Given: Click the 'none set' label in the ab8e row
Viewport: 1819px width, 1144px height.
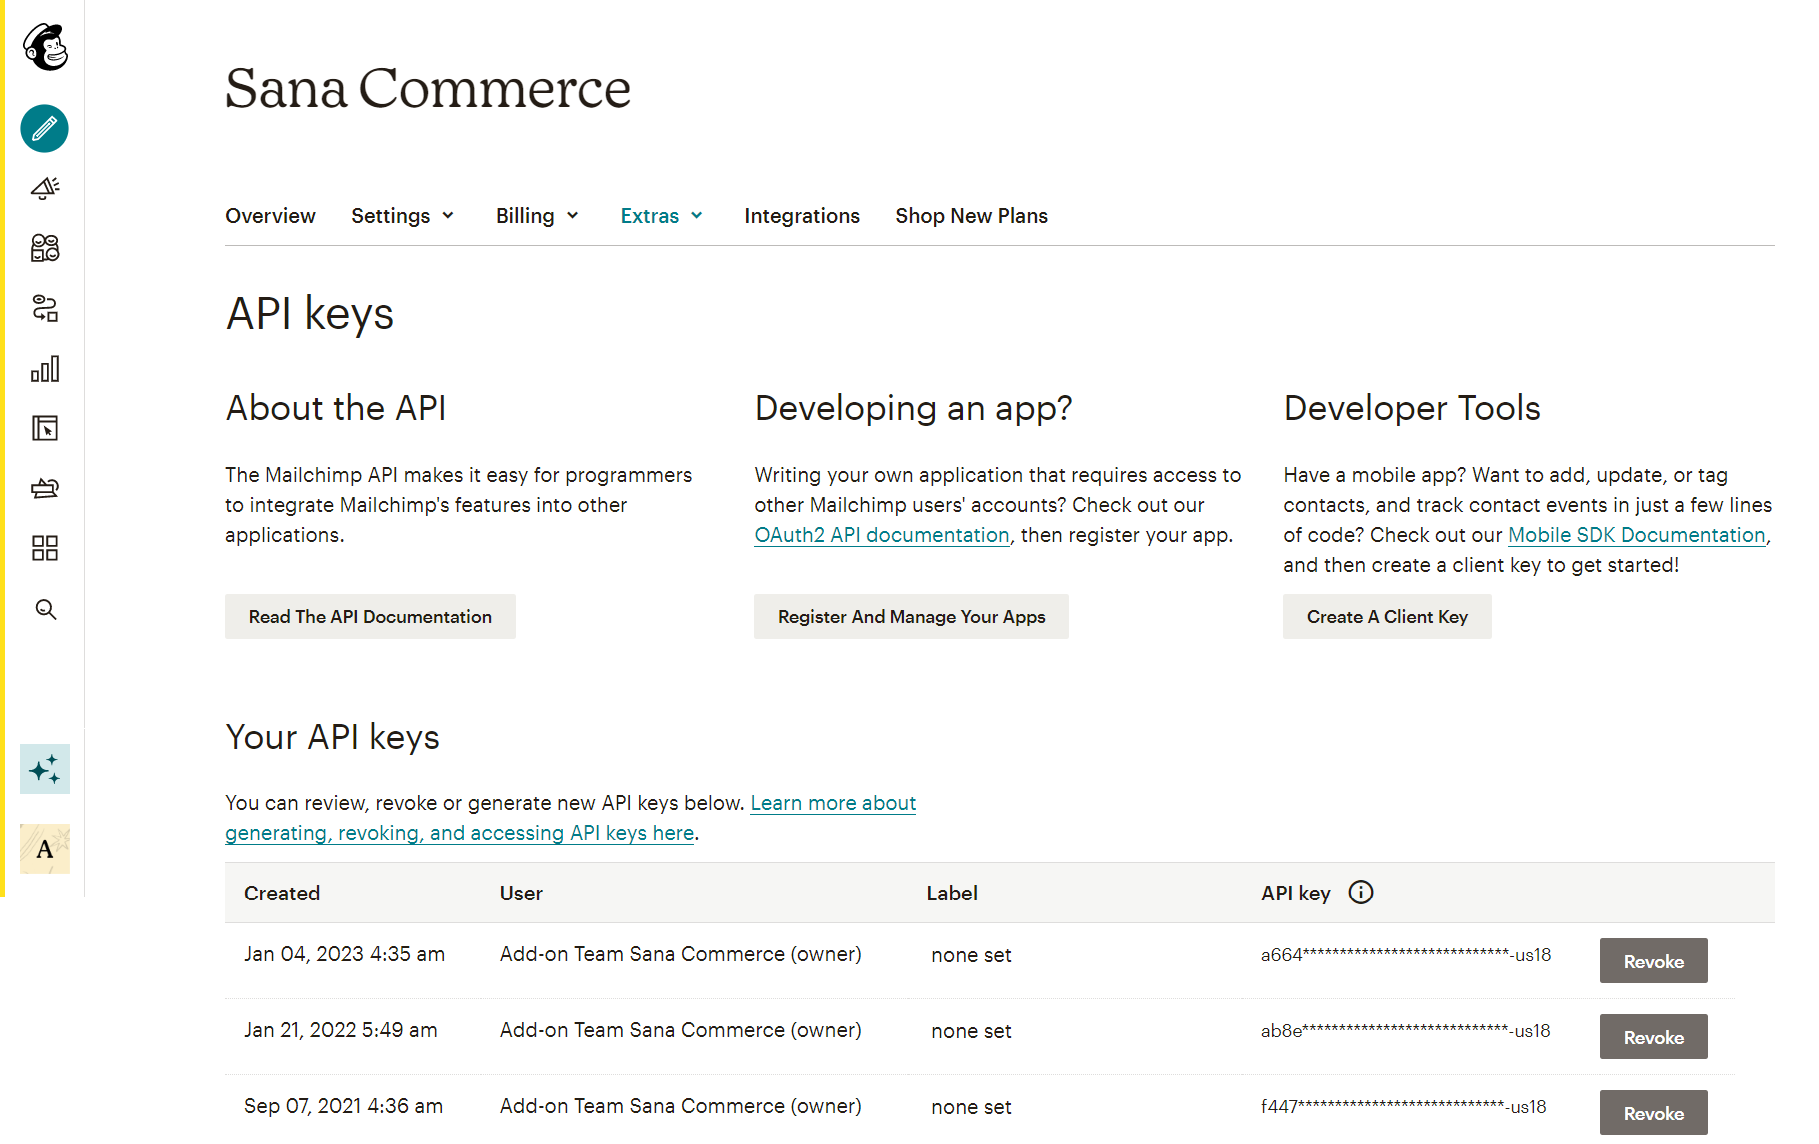Looking at the screenshot, I should pos(971,1031).
